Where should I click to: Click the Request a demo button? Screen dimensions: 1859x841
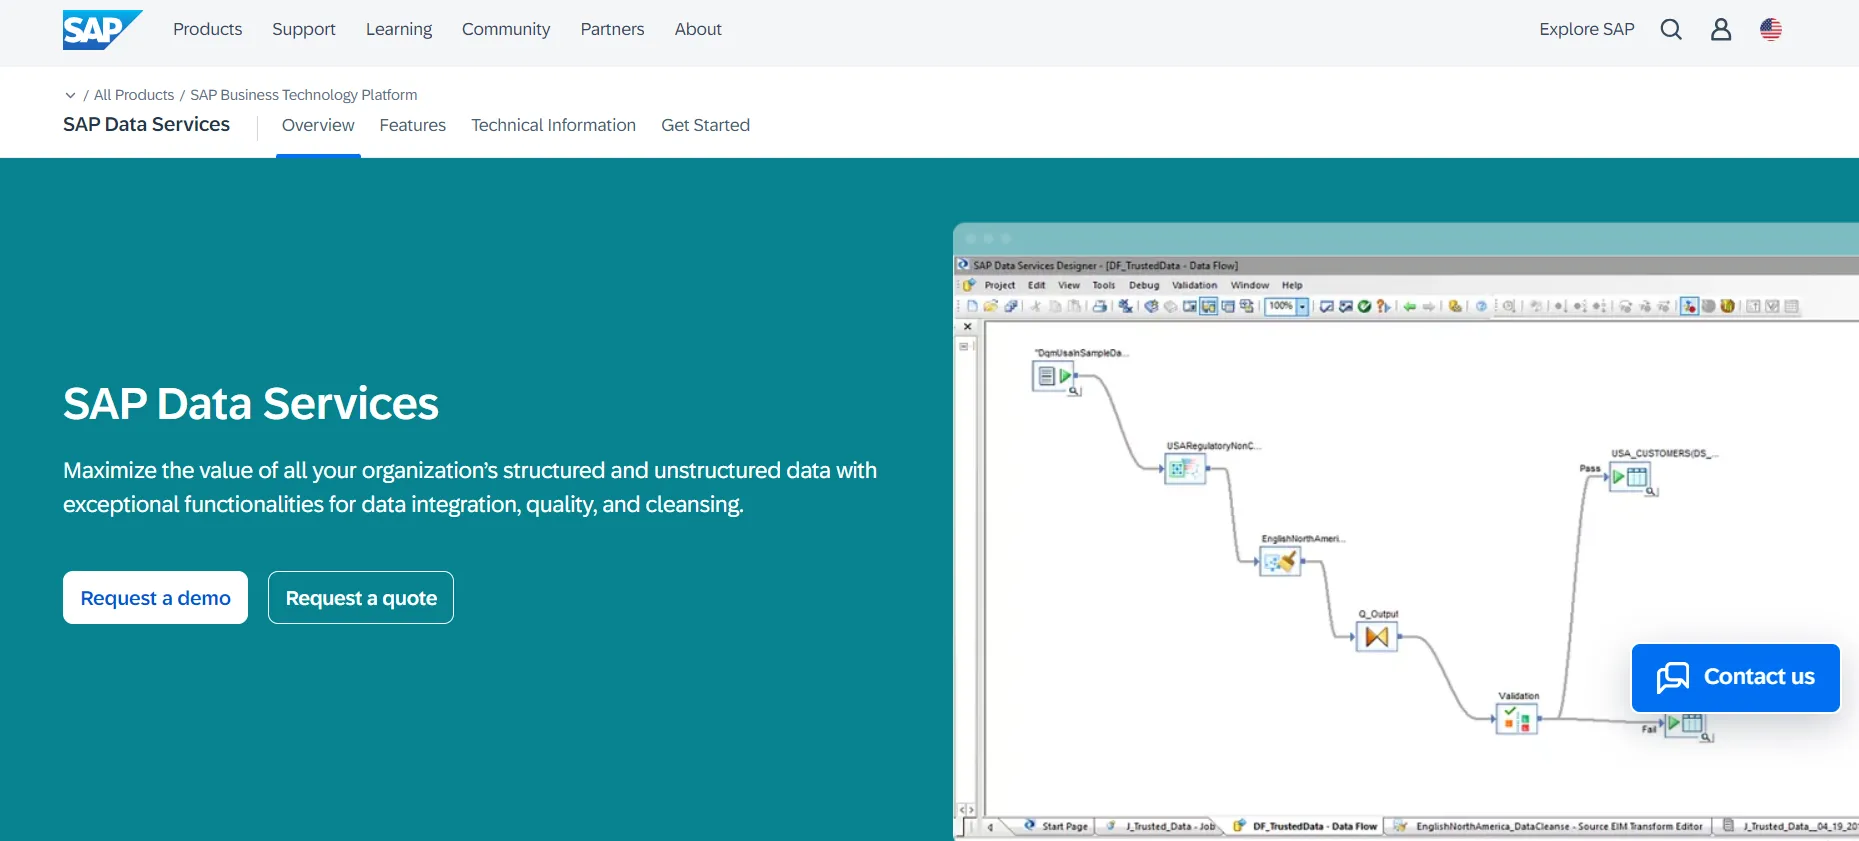coord(155,598)
